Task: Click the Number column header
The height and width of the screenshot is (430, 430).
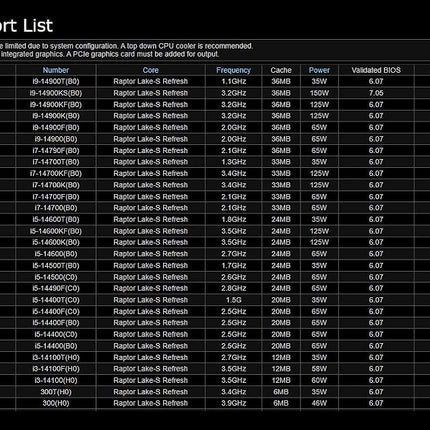Action: tap(56, 70)
